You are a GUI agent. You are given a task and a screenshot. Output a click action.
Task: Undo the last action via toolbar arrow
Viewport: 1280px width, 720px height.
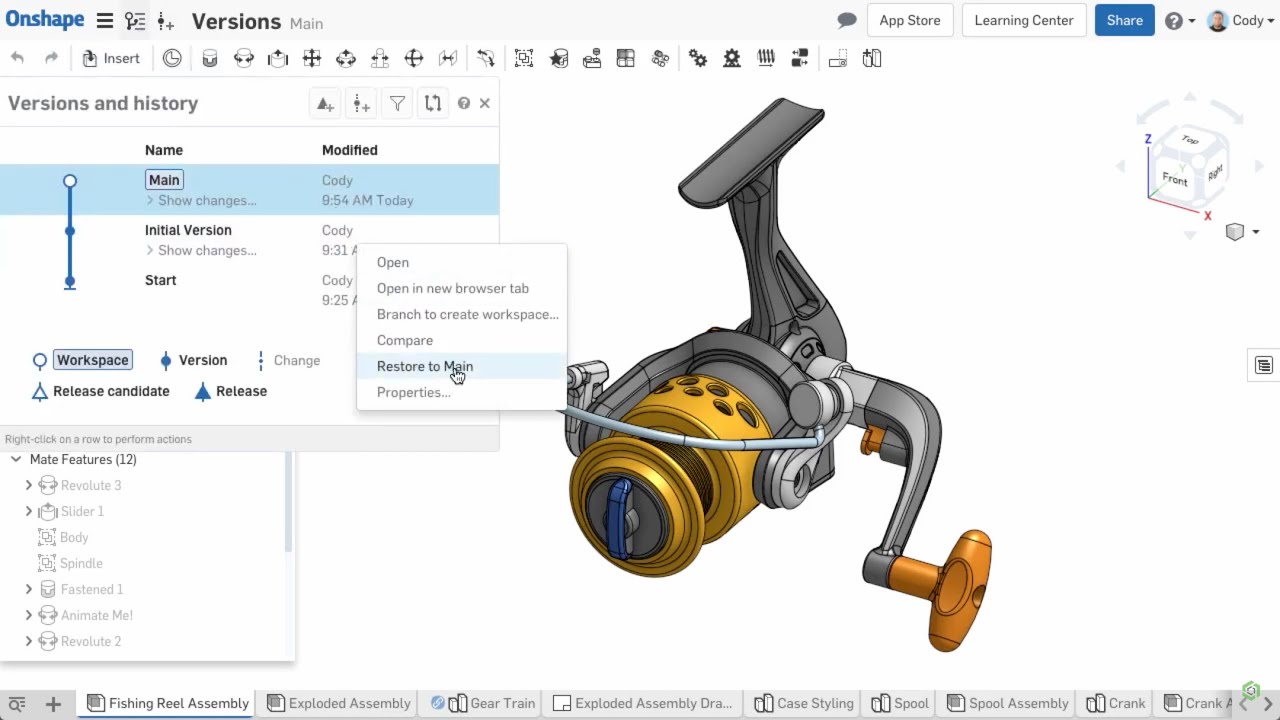click(17, 59)
